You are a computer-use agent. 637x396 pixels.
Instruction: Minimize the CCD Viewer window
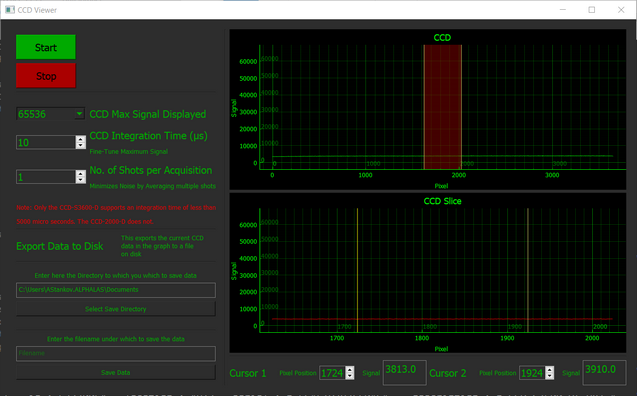pos(563,10)
